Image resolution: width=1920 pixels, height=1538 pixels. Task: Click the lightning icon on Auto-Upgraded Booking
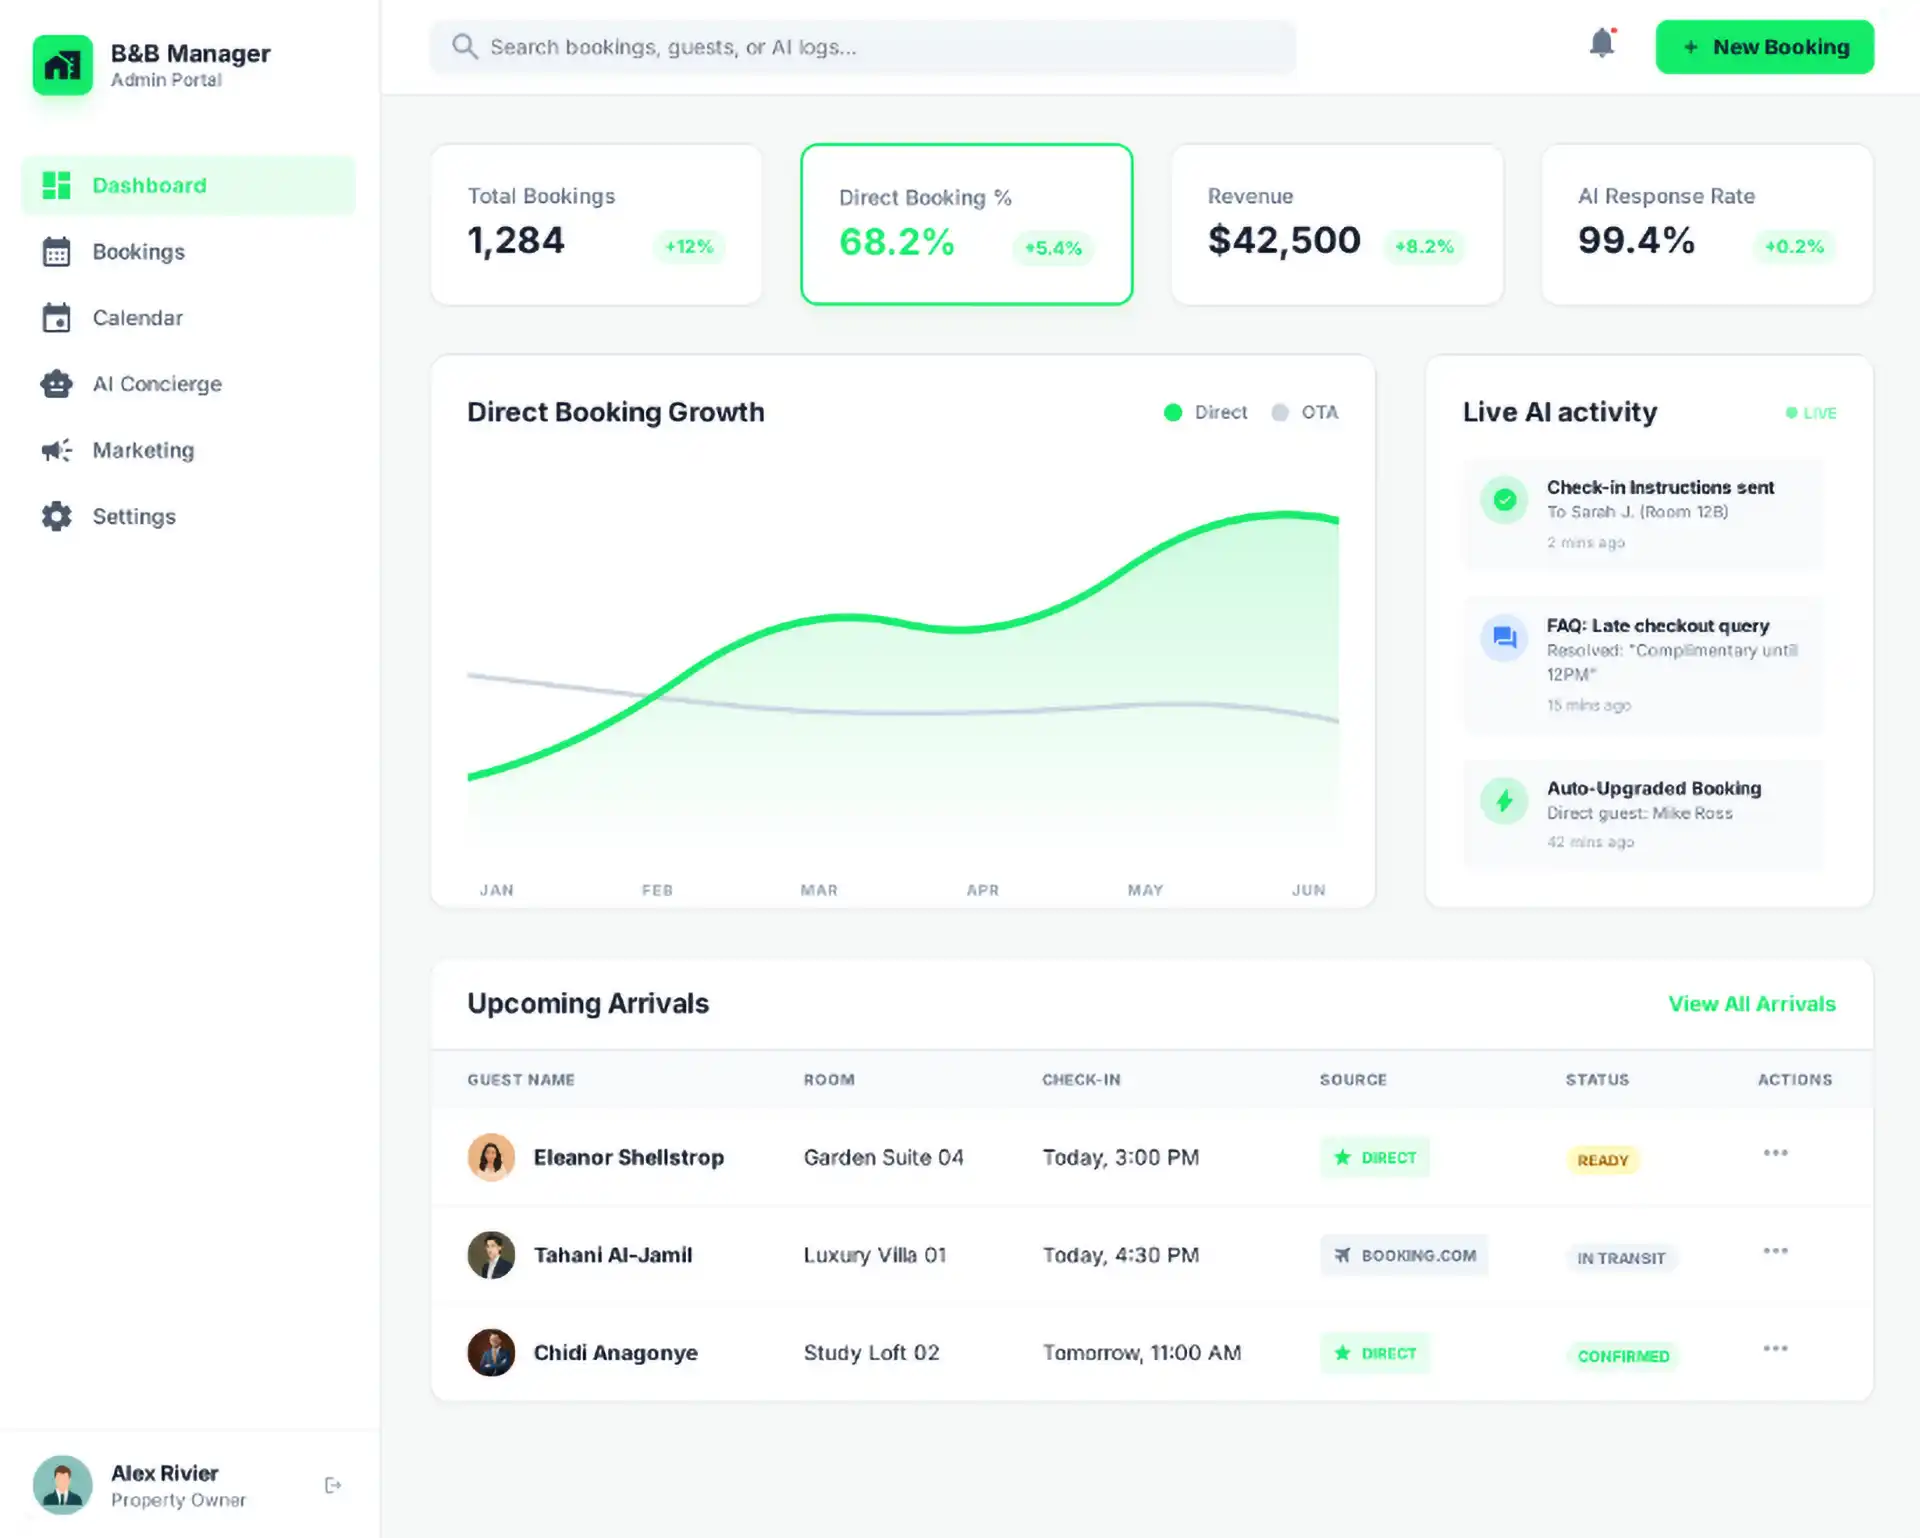click(x=1504, y=800)
